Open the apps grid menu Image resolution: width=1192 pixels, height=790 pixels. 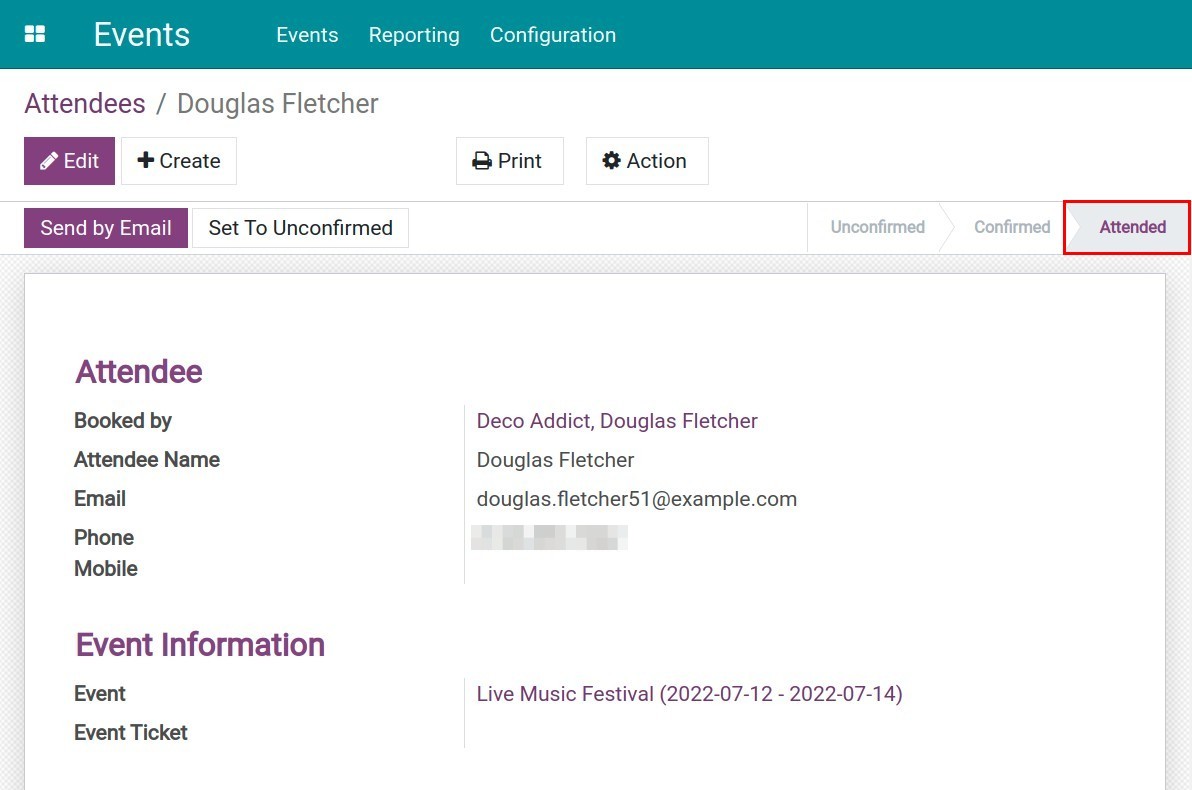(x=35, y=34)
